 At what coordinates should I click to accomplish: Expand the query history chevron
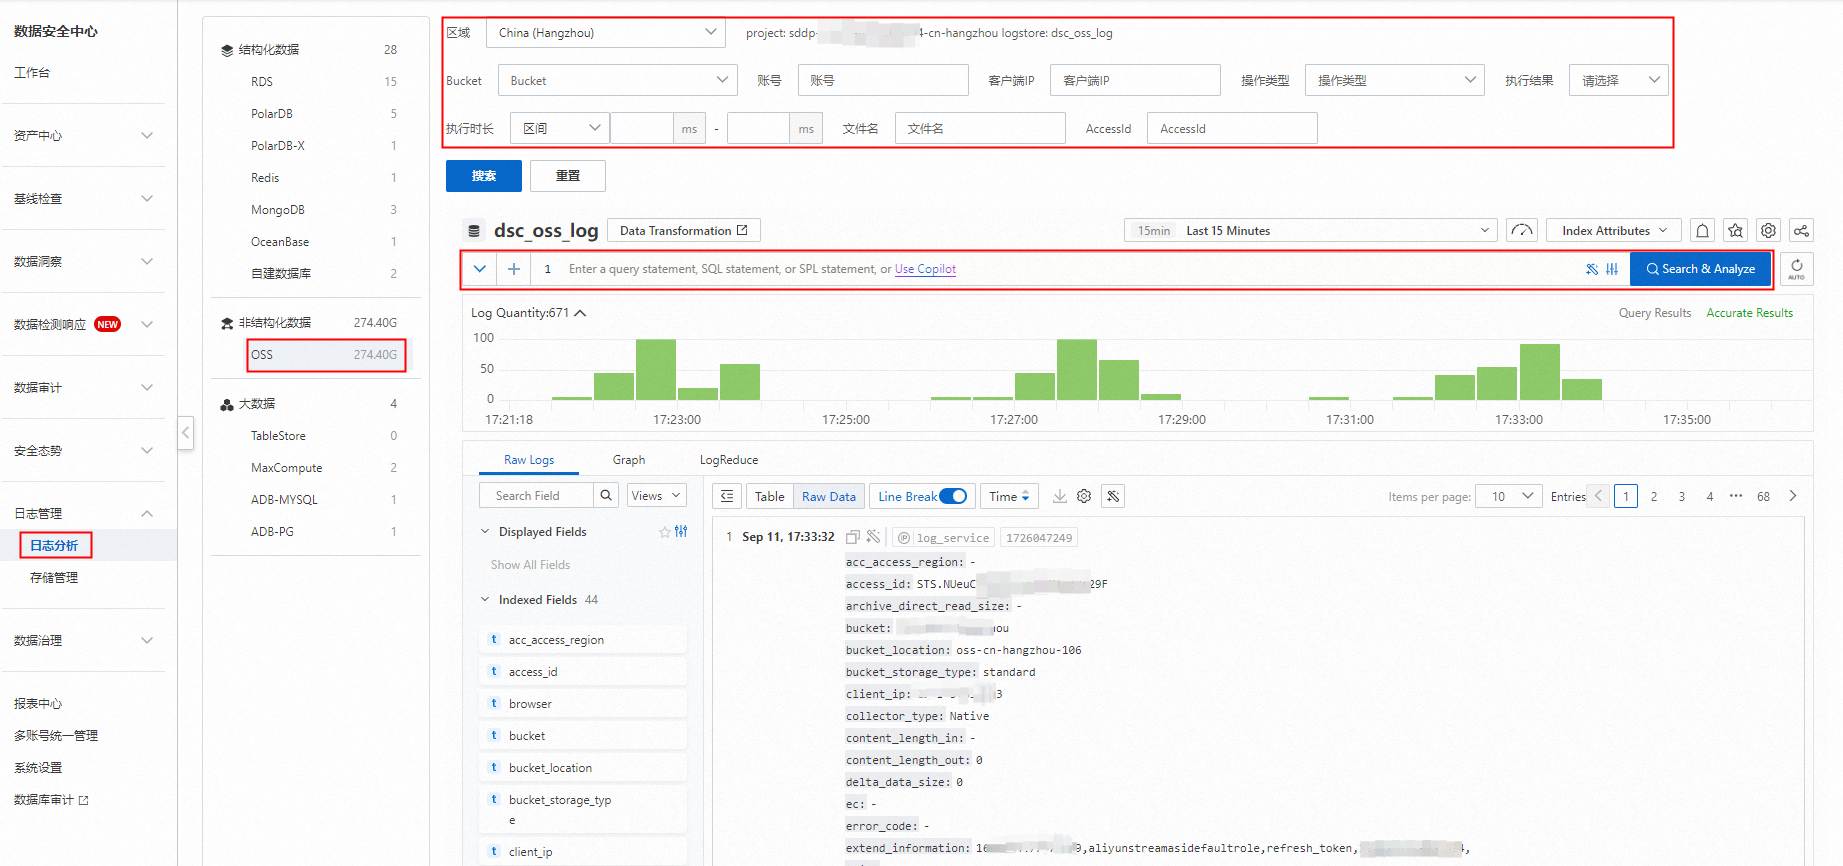[x=480, y=269]
